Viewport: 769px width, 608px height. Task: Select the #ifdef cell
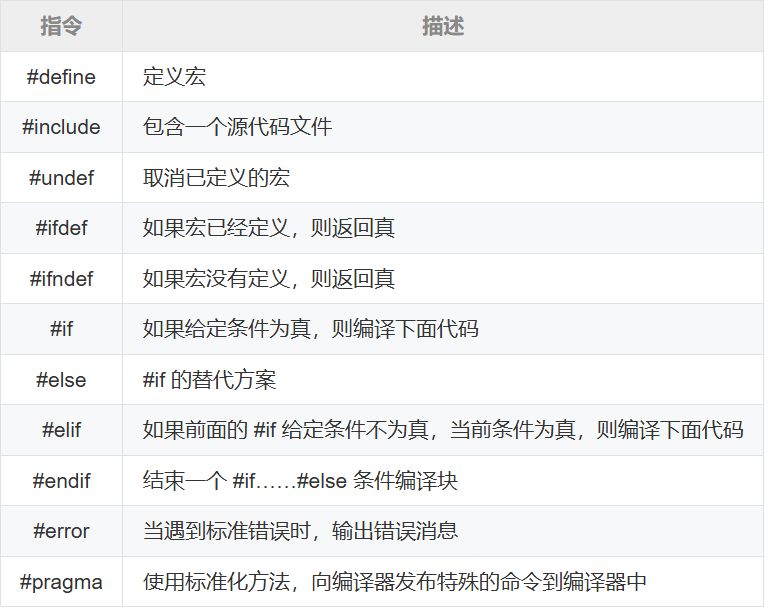pyautogui.click(x=61, y=228)
